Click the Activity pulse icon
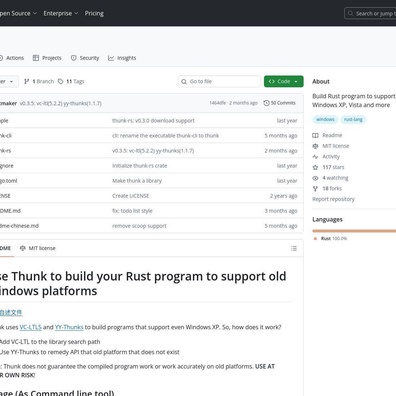 315,157
